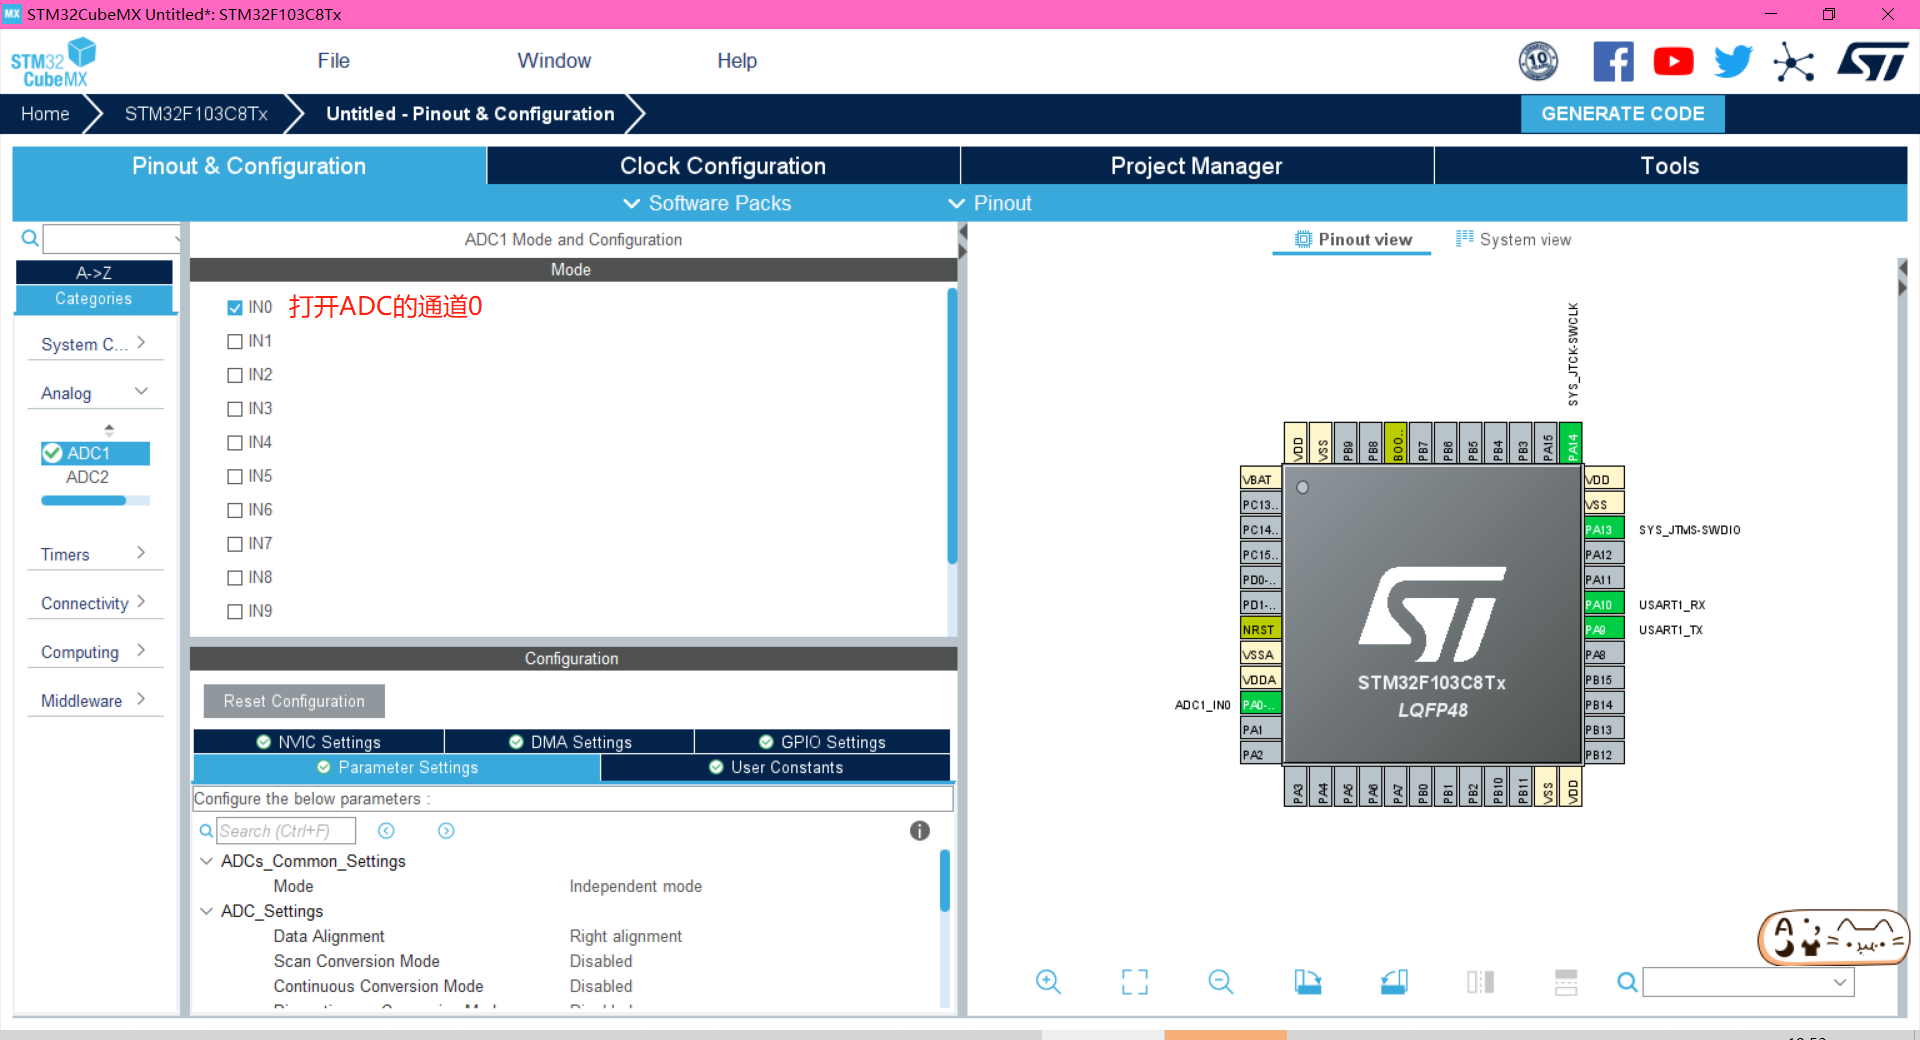This screenshot has height=1040, width=1920.
Task: Rotate the chip view clockwise
Action: click(1307, 982)
